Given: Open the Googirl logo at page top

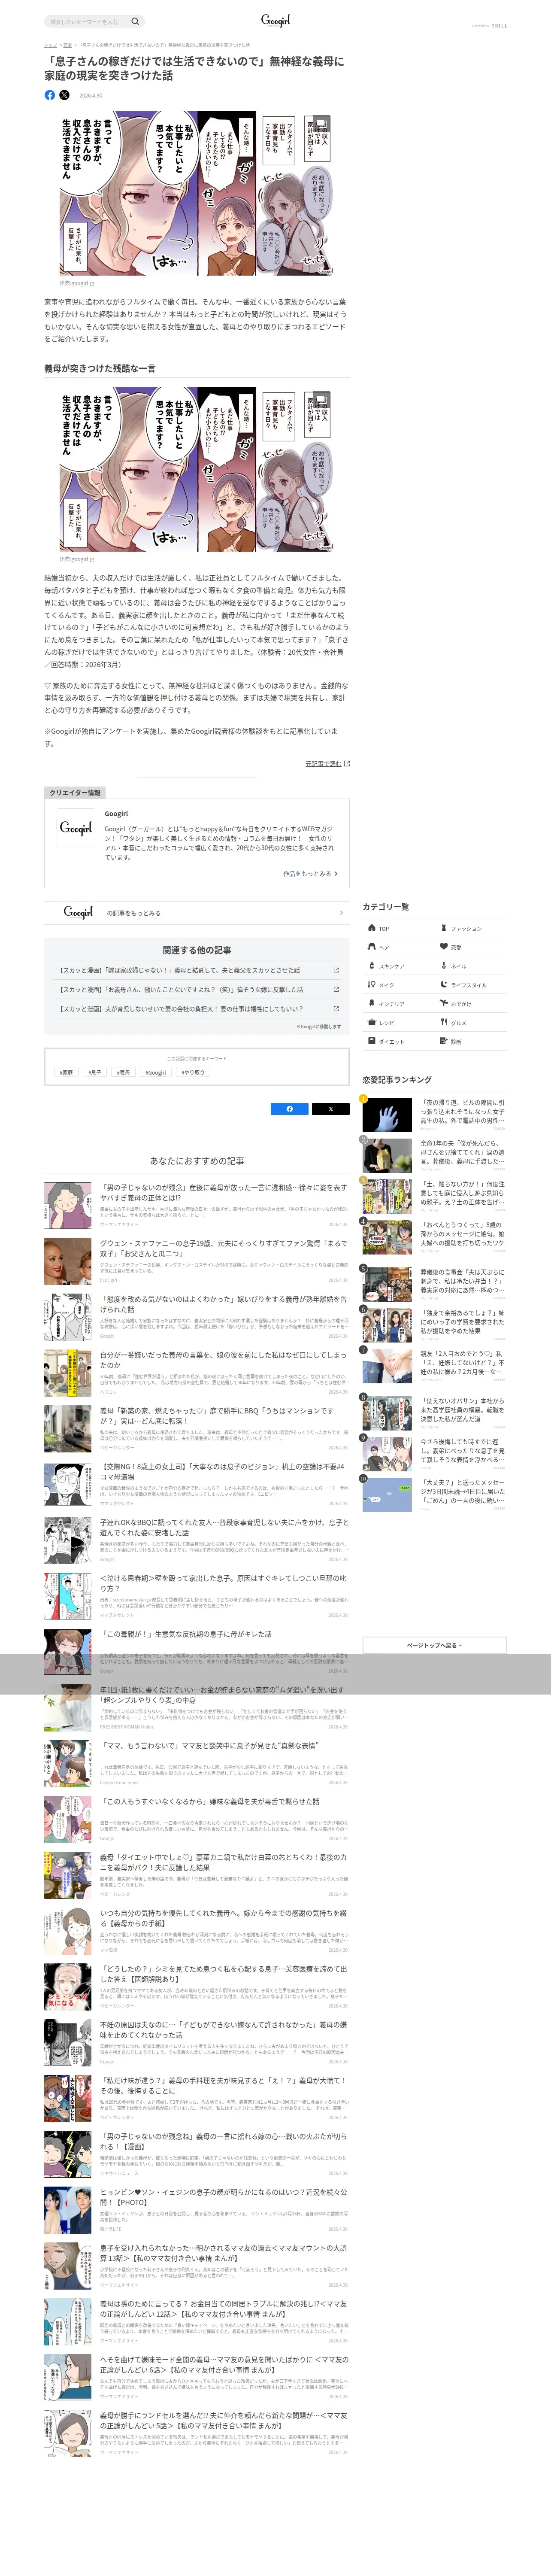Looking at the screenshot, I should point(275,20).
